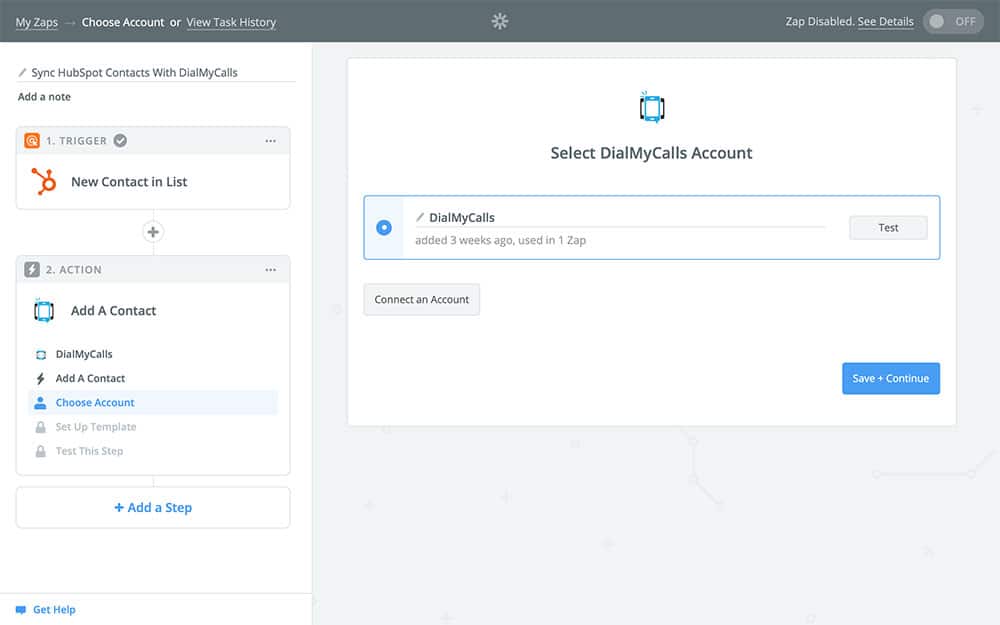1000x625 pixels.
Task: Toggle the Zap ON/OFF switch
Action: [952, 22]
